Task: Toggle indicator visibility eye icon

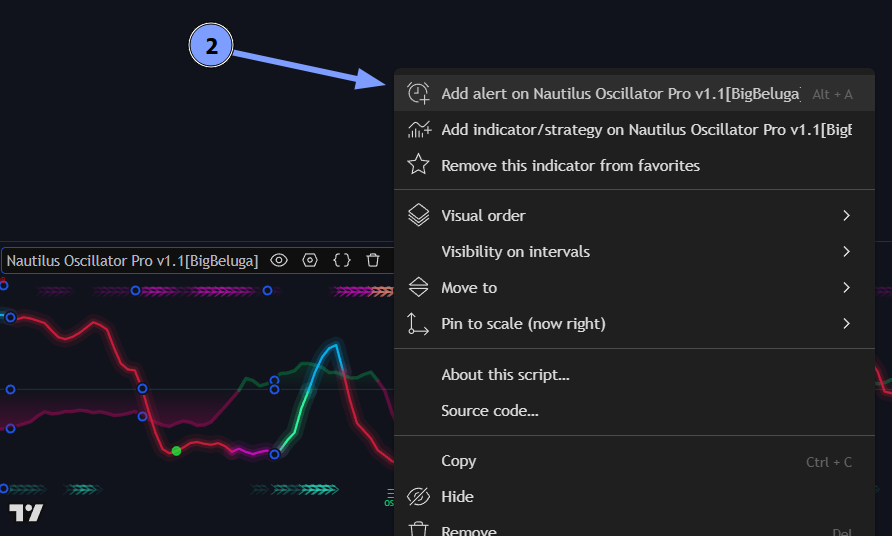Action: point(279,261)
